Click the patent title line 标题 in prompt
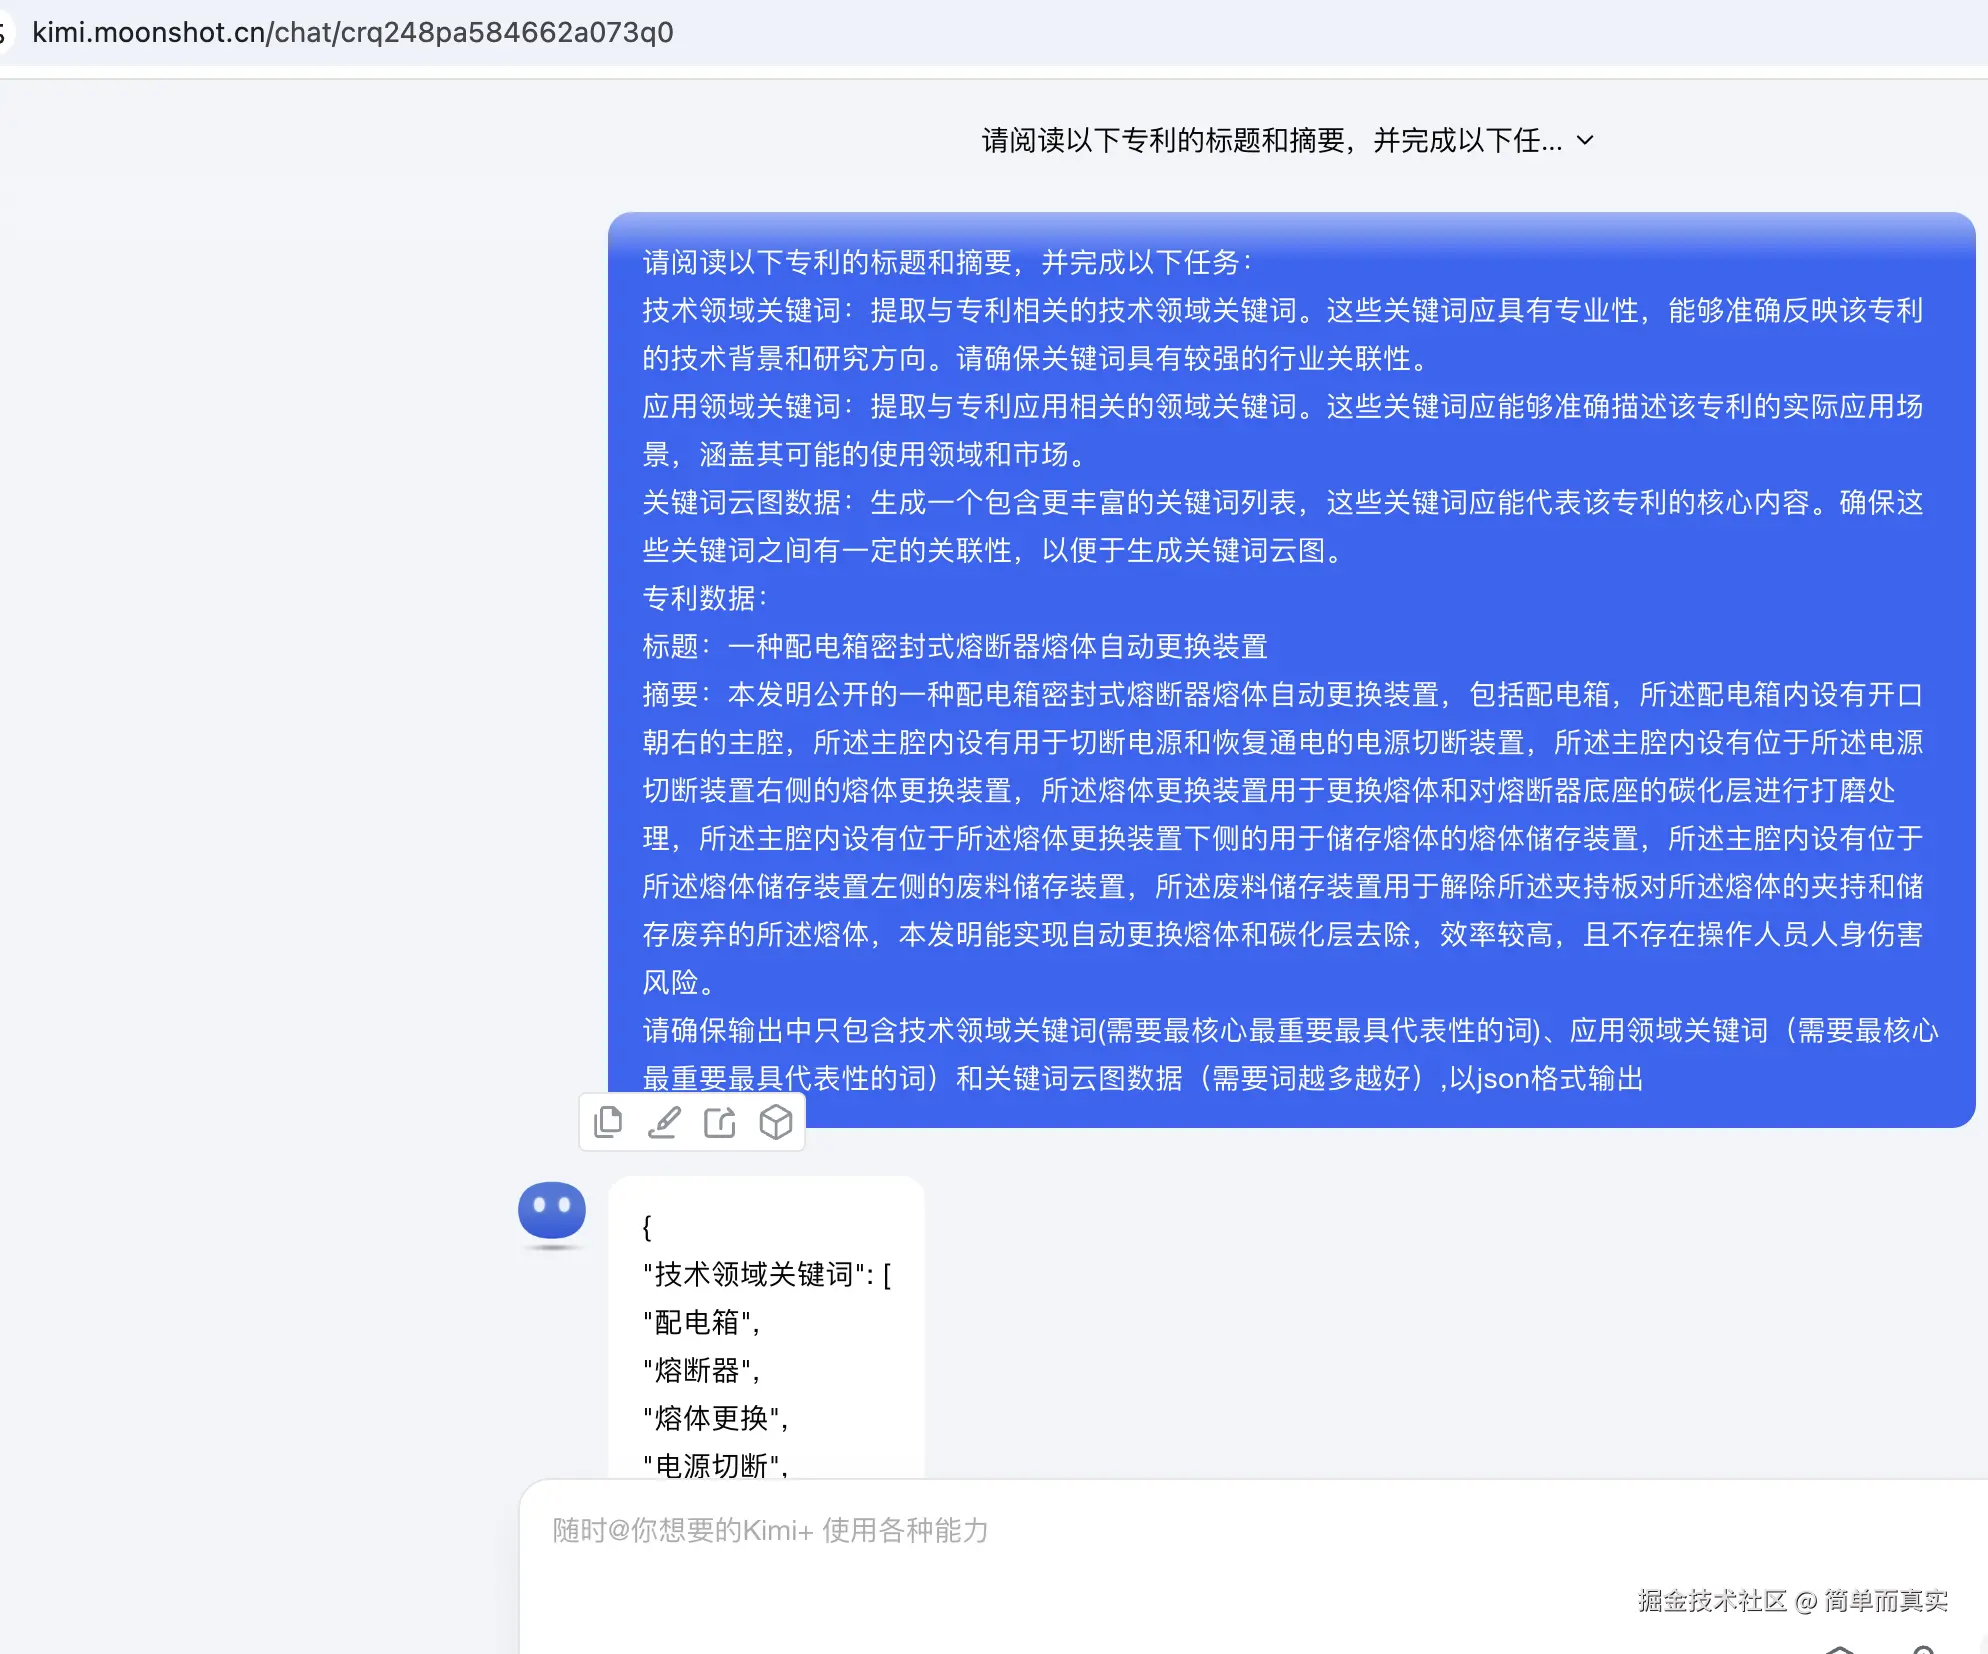The image size is (1988, 1654). [x=954, y=646]
